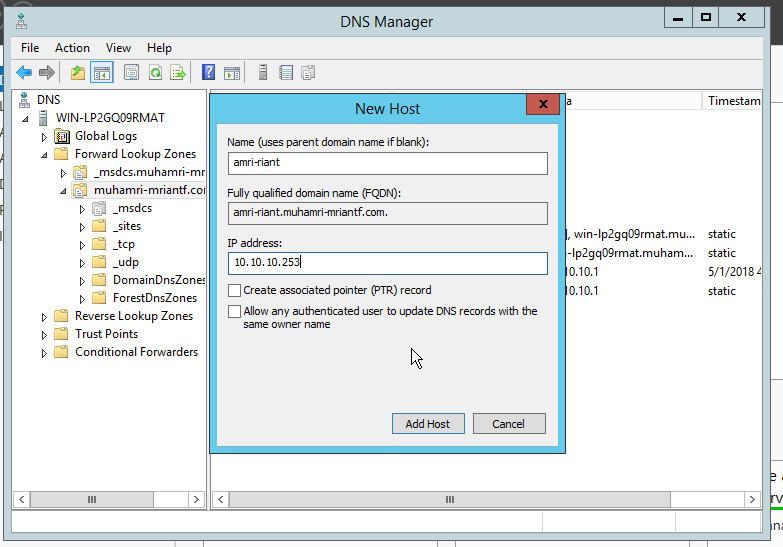The image size is (783, 547).
Task: Select the Trust Points tree item
Action: click(106, 334)
